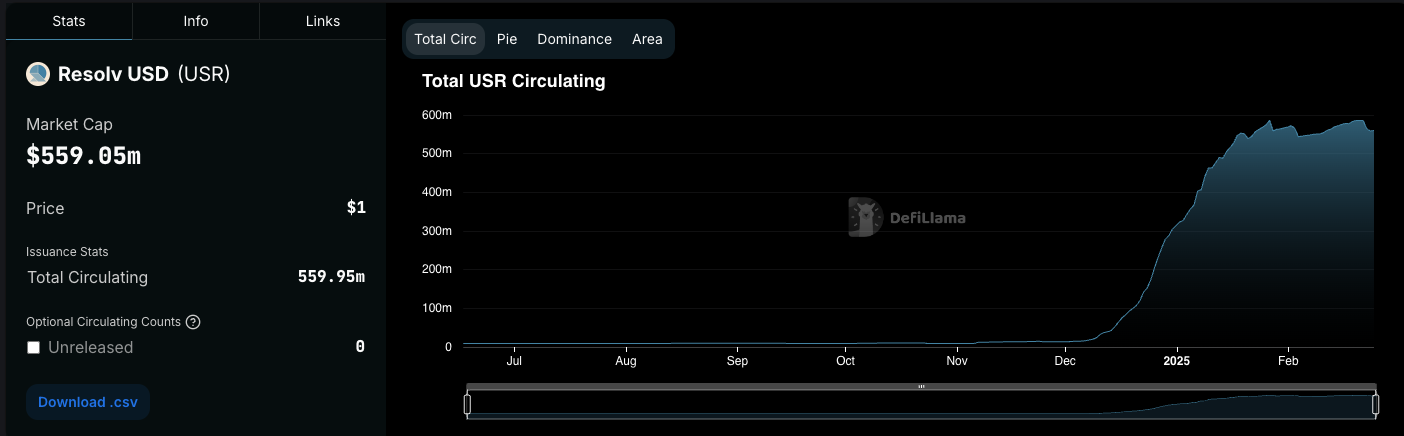Viewport: 1404px width, 436px height.
Task: Open the help icon beside Optional Circulating Counts
Action: coord(194,322)
